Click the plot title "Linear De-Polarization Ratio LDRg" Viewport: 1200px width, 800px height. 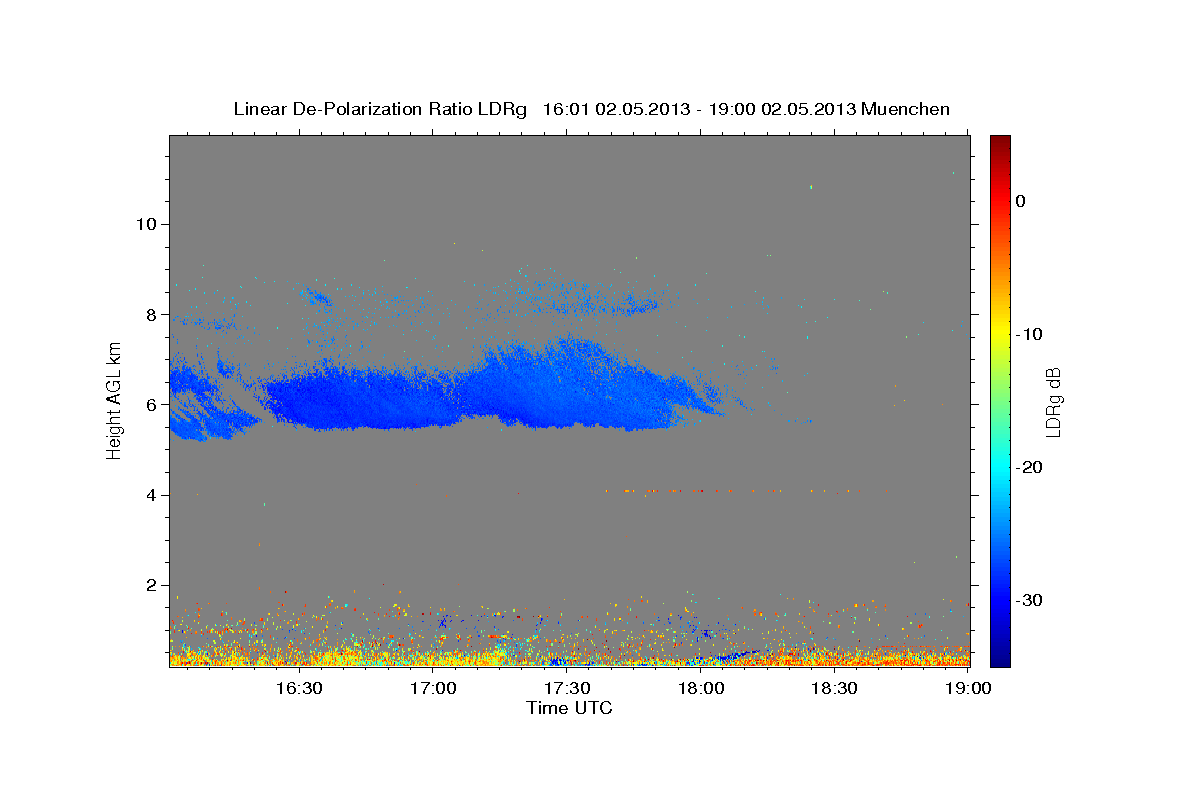(379, 109)
